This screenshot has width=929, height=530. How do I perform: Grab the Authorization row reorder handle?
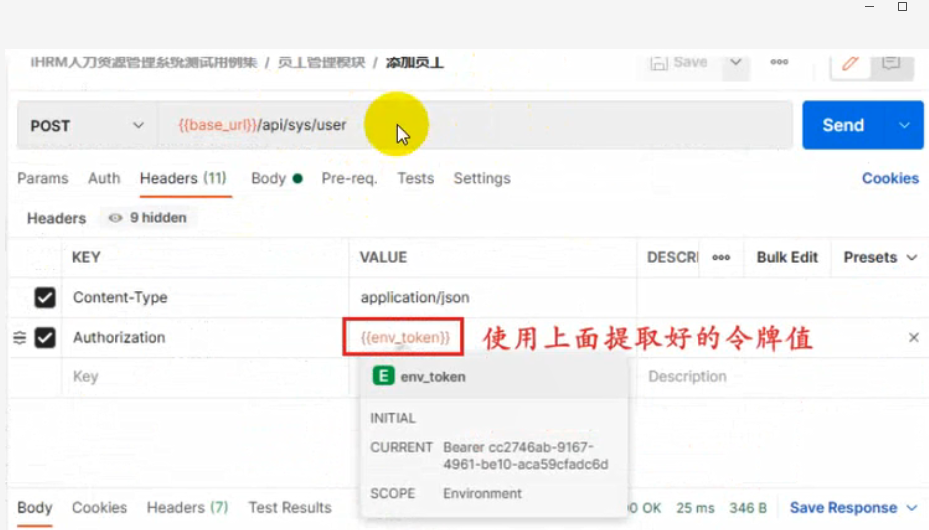(20, 338)
